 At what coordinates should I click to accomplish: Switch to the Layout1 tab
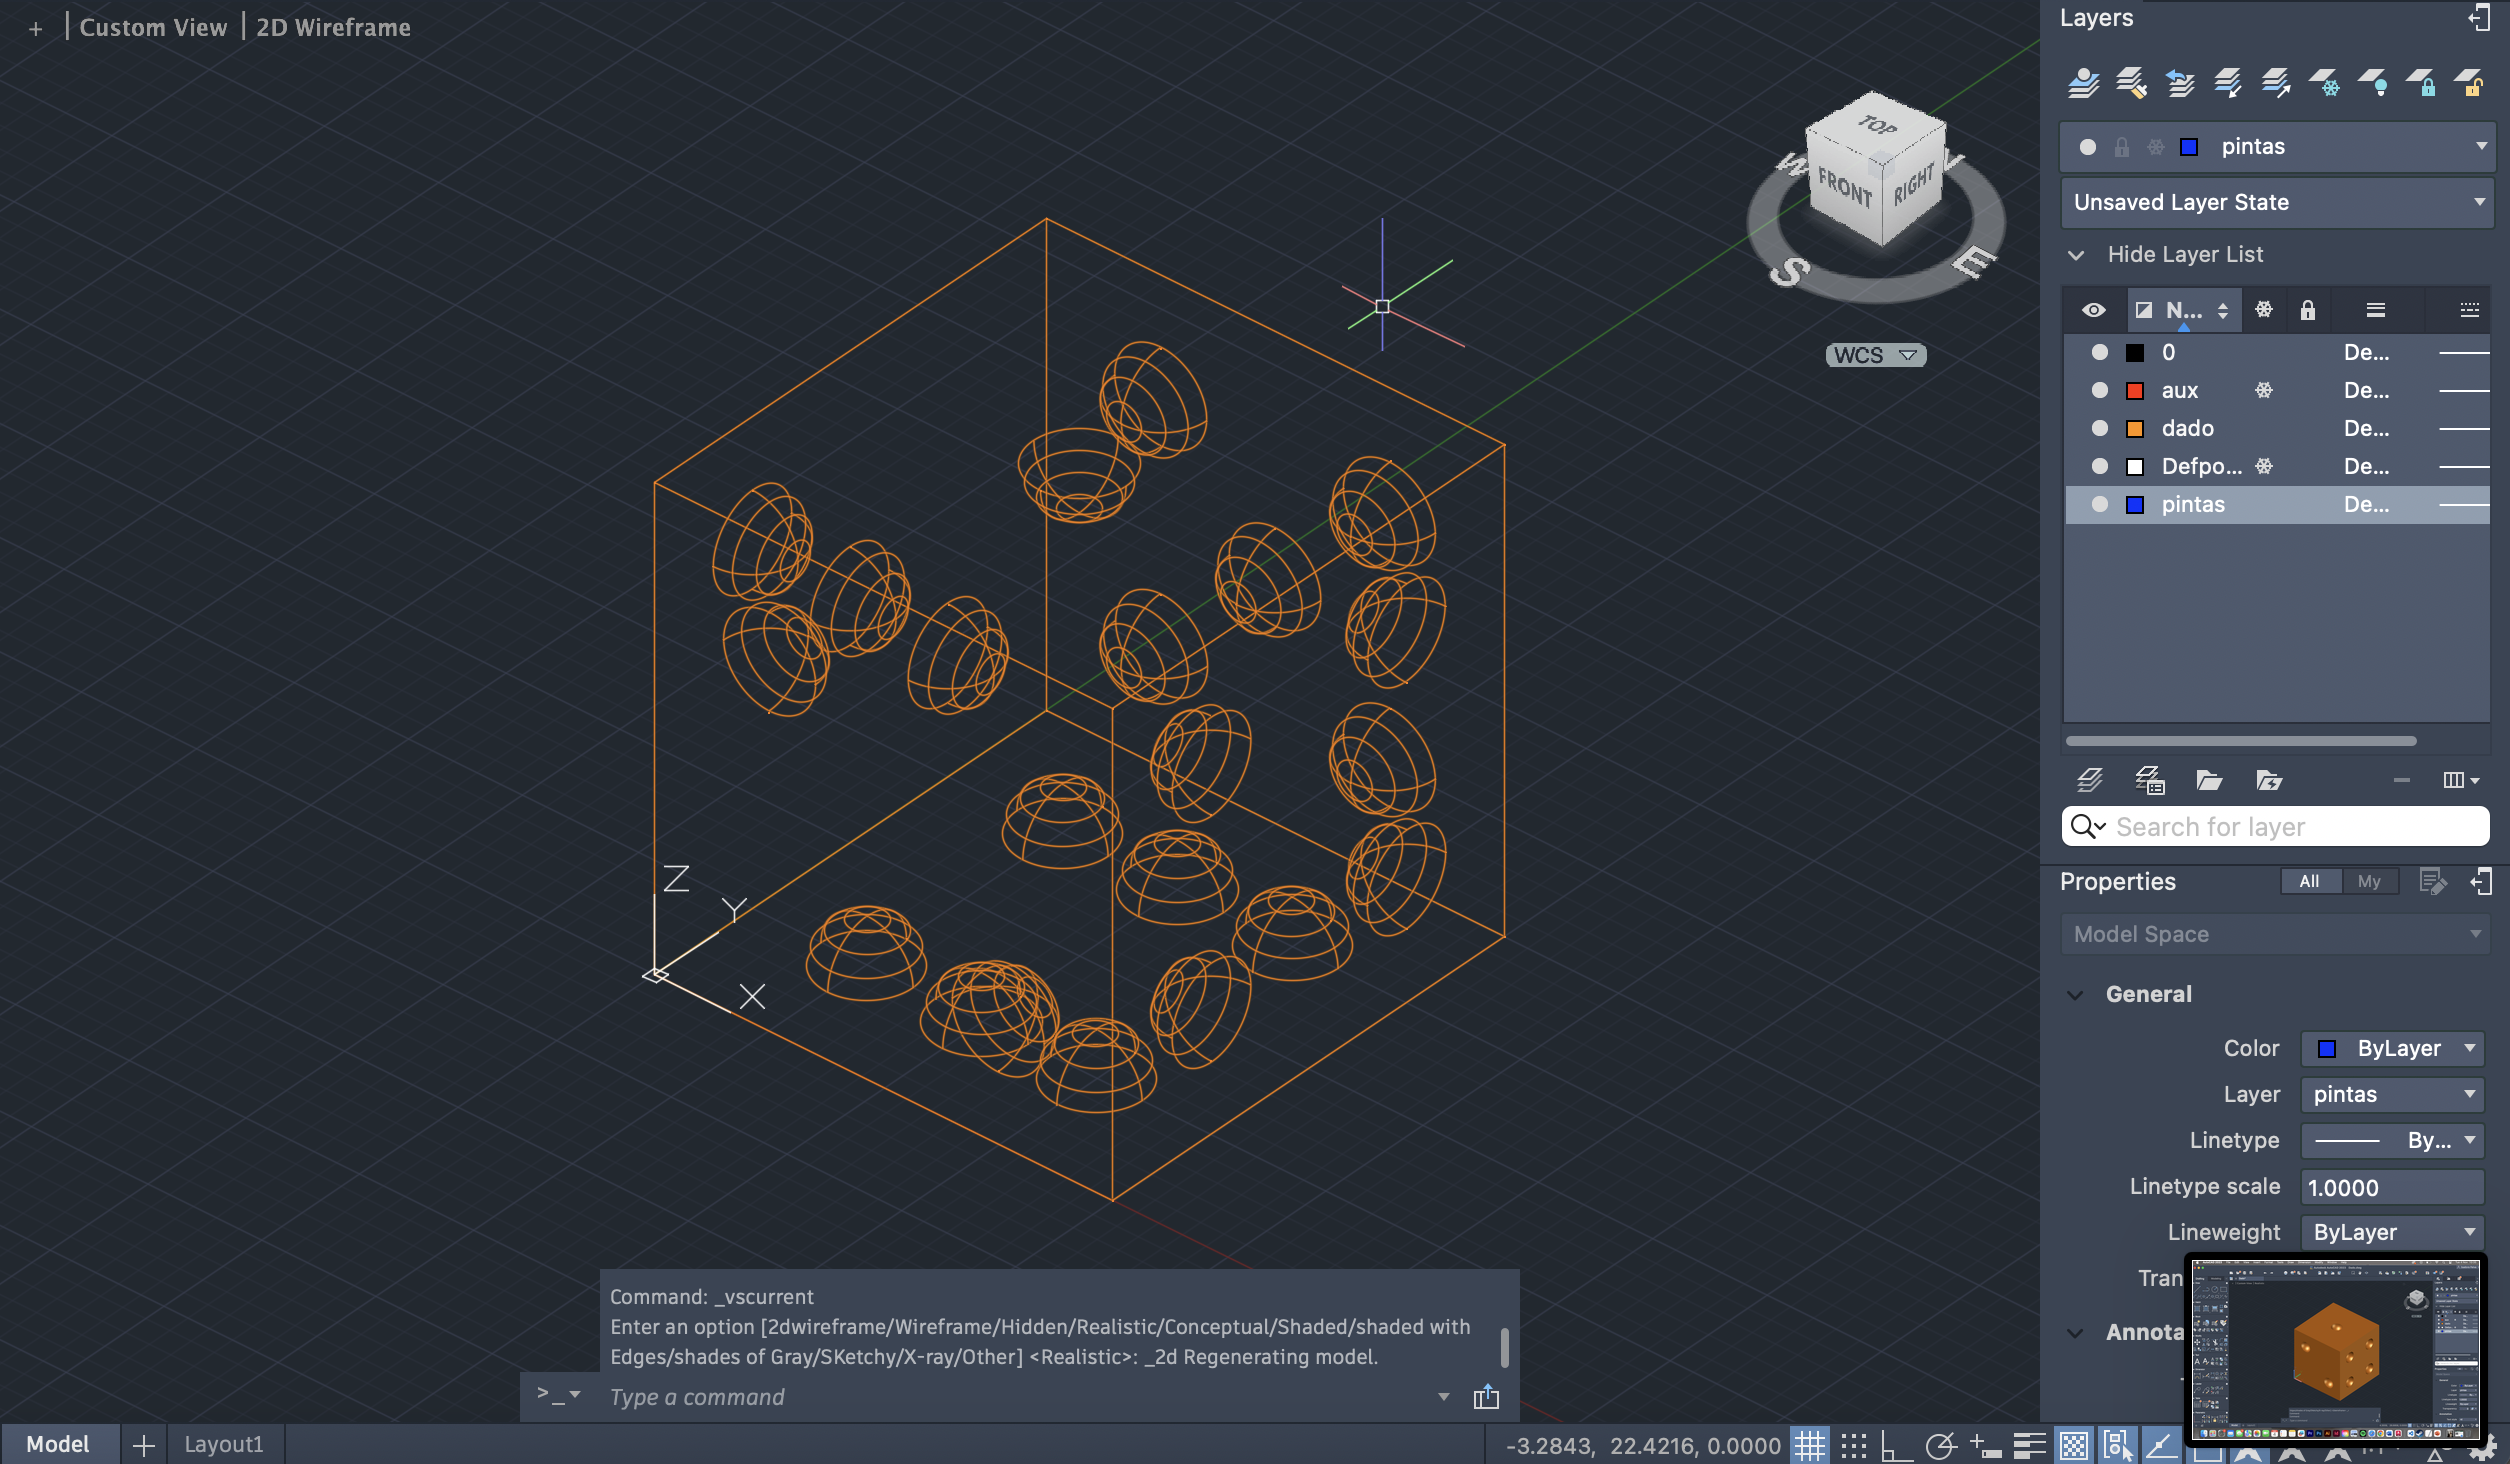point(224,1444)
